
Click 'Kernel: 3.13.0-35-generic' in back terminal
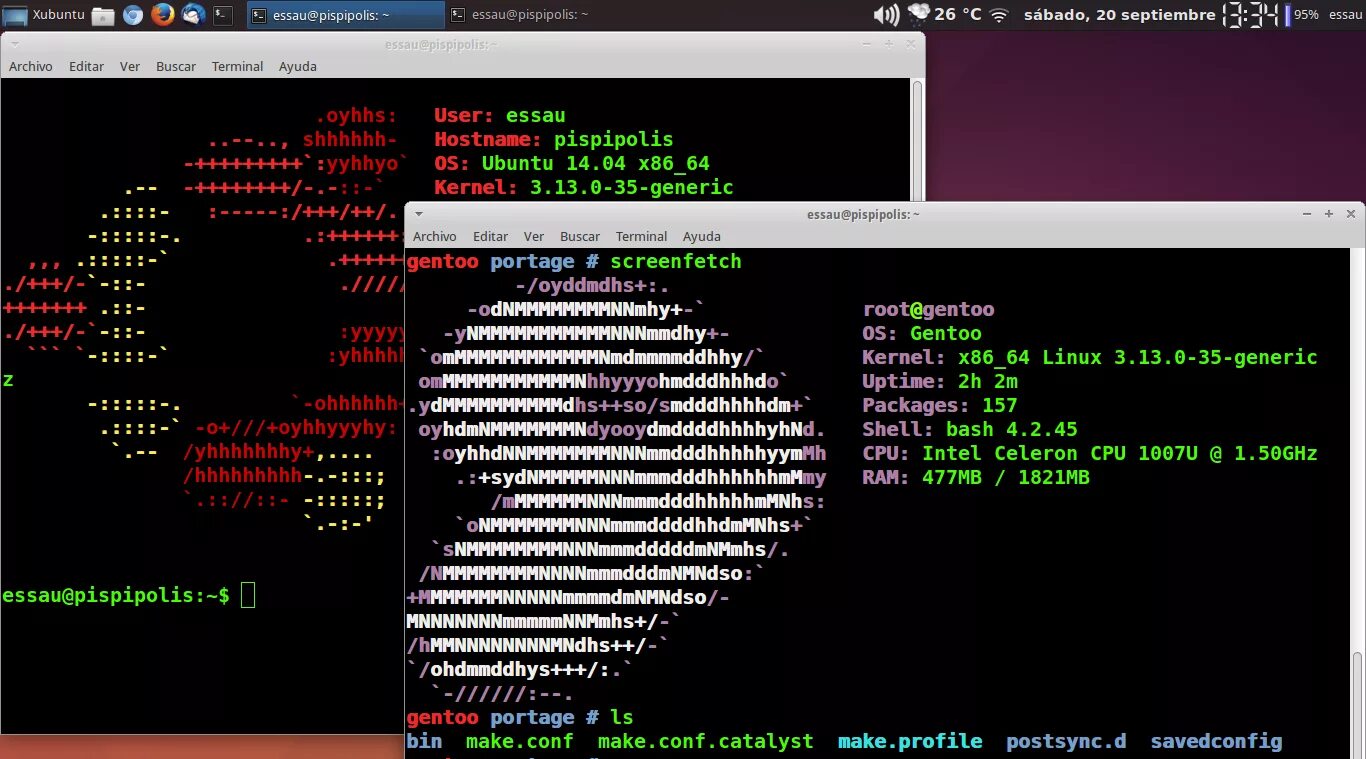[584, 188]
